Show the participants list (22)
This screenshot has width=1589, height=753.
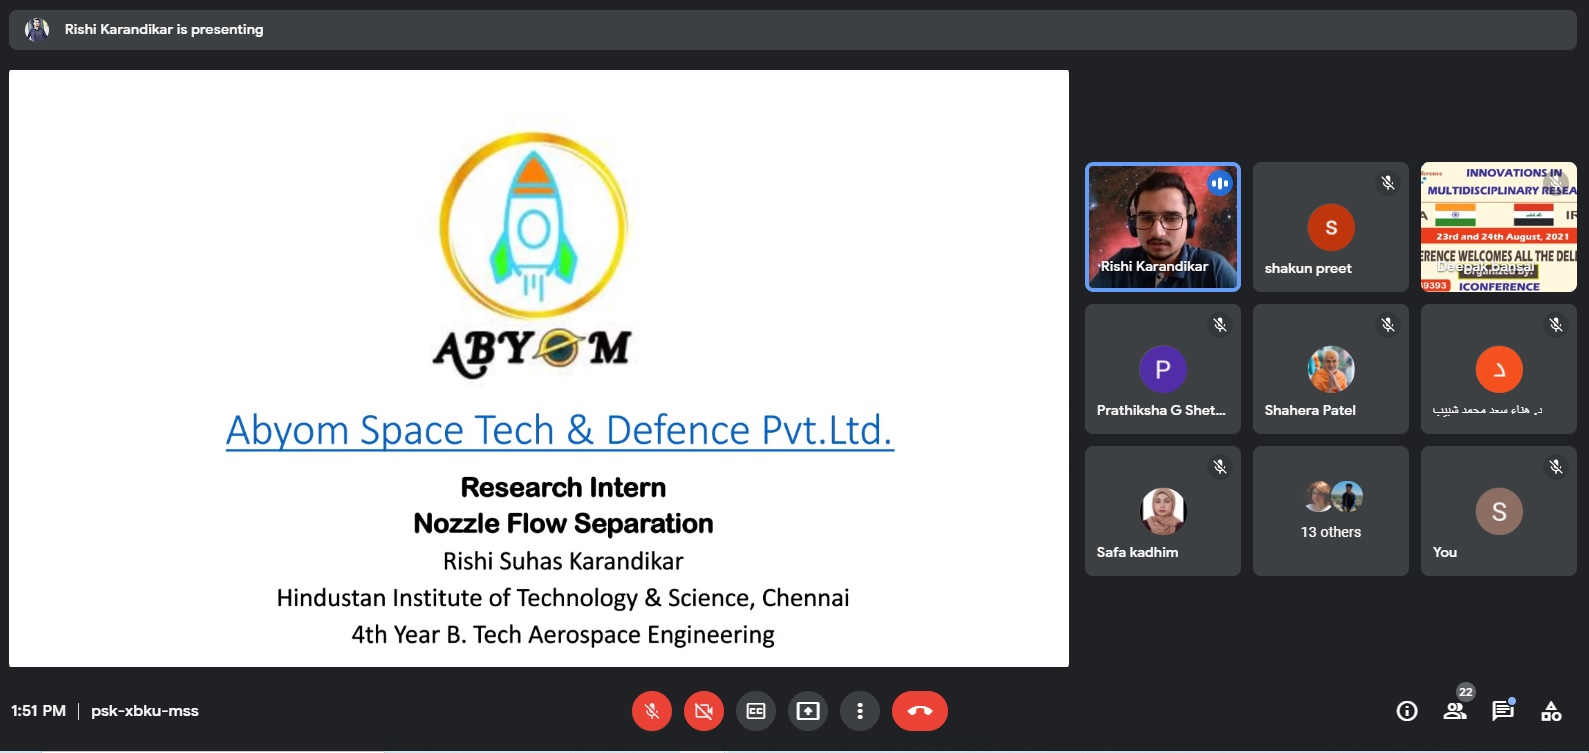pyautogui.click(x=1455, y=711)
